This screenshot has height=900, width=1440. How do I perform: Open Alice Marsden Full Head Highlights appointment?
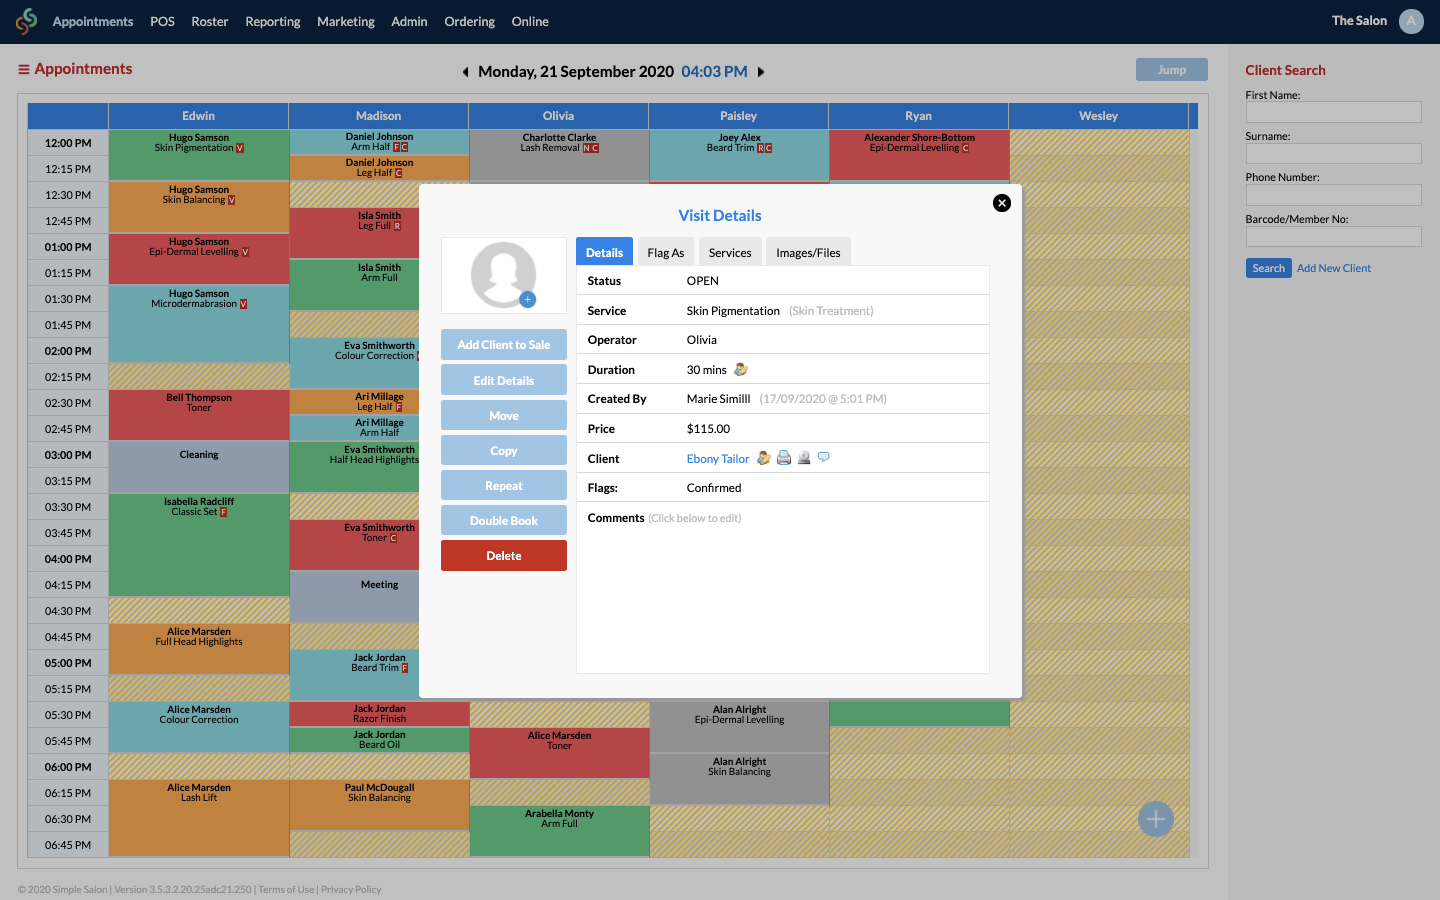[198, 648]
